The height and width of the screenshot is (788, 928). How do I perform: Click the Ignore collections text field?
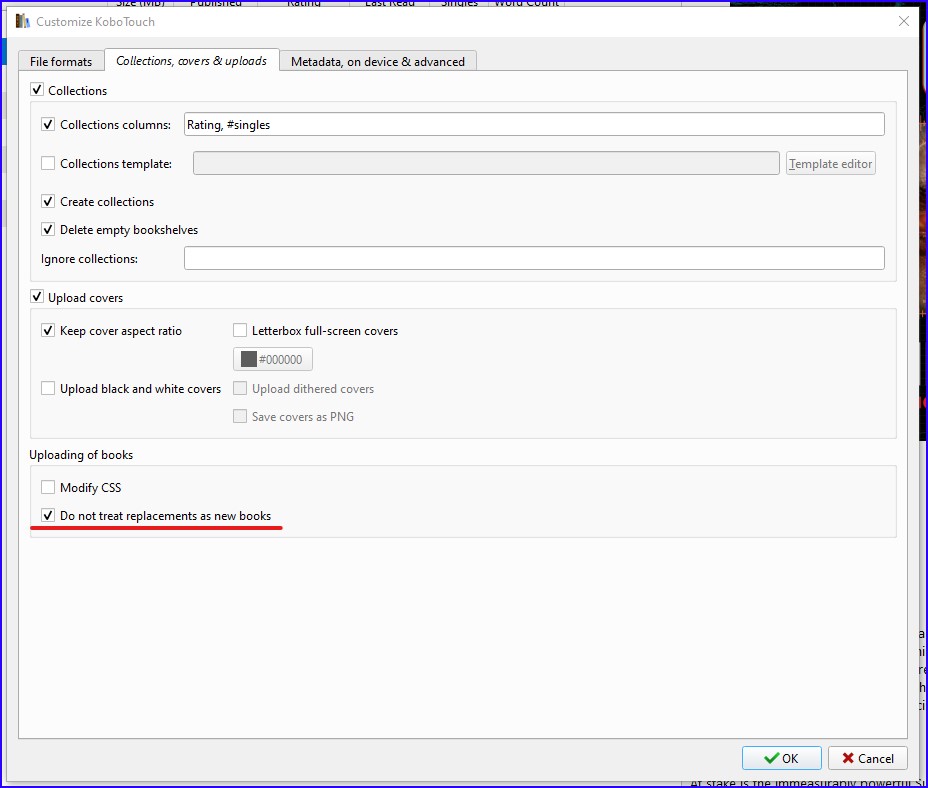point(534,258)
